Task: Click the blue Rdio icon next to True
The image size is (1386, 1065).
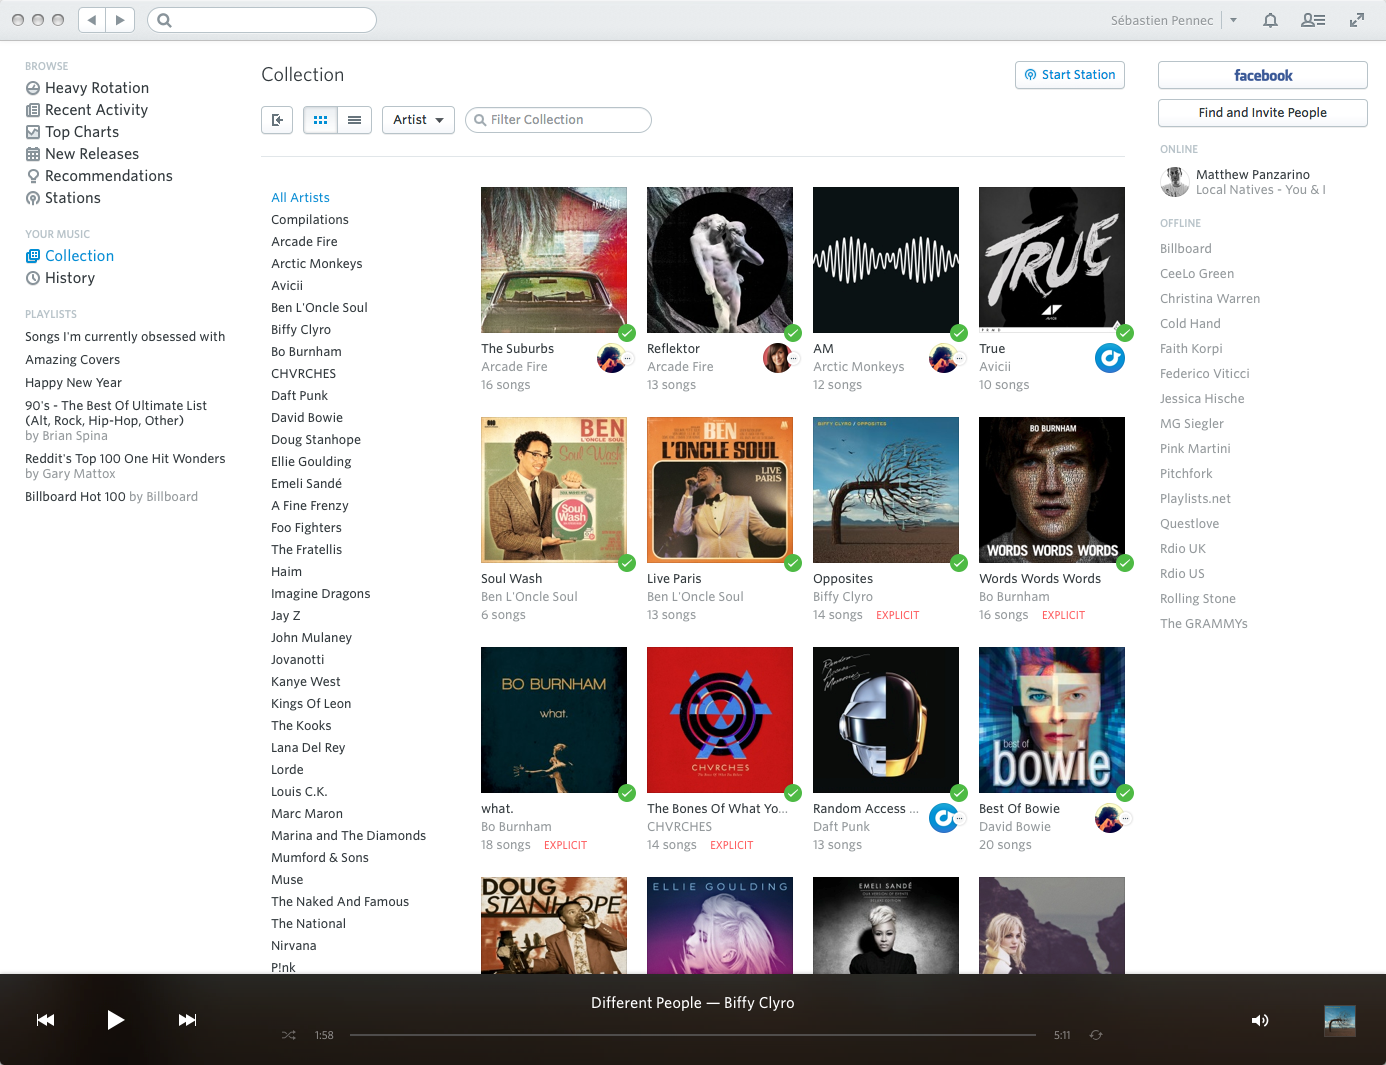Action: pyautogui.click(x=1110, y=358)
